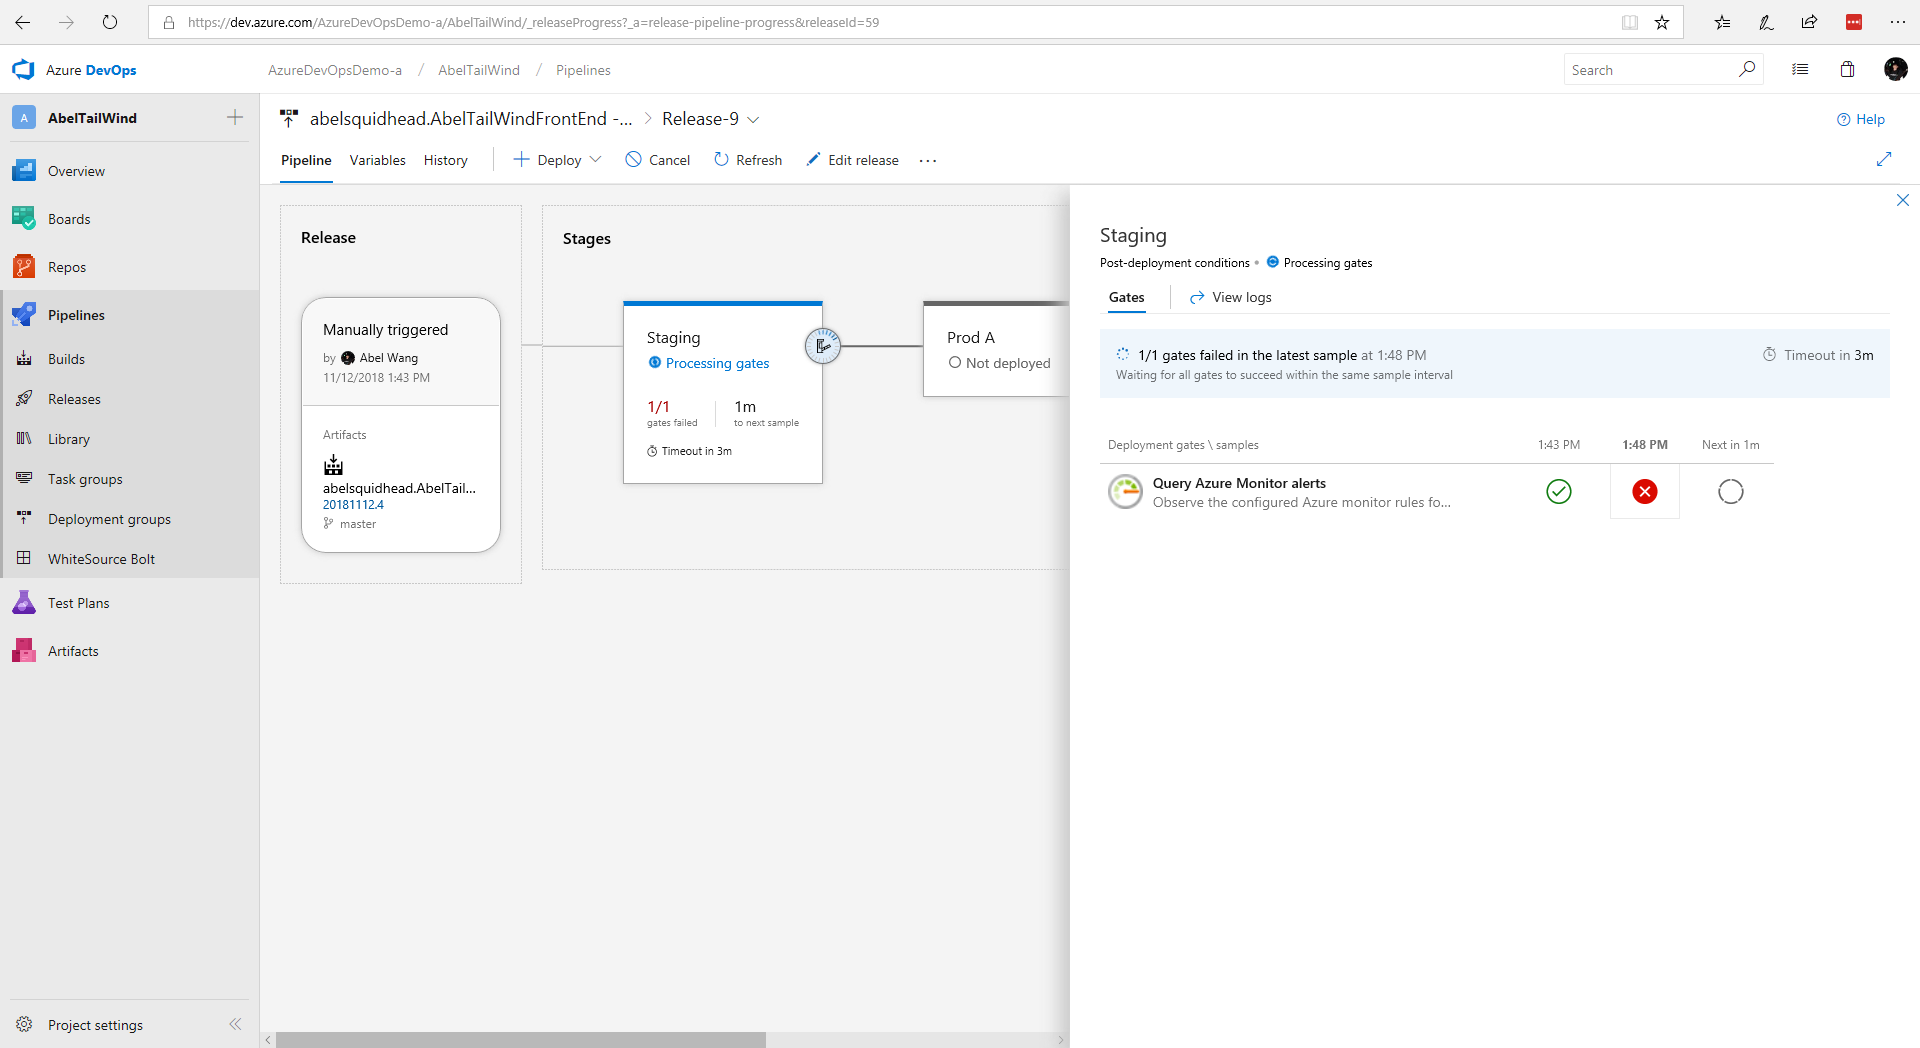Open abelsquidhead.AbelTailWindFrontEnd release definition link

click(x=471, y=119)
